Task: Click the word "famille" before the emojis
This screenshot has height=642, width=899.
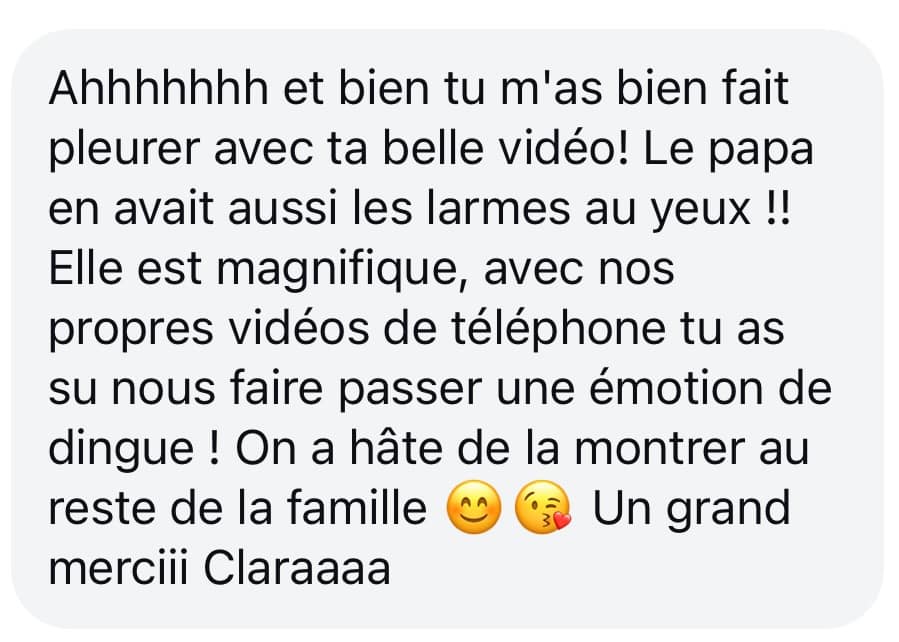Action: pyautogui.click(x=357, y=507)
